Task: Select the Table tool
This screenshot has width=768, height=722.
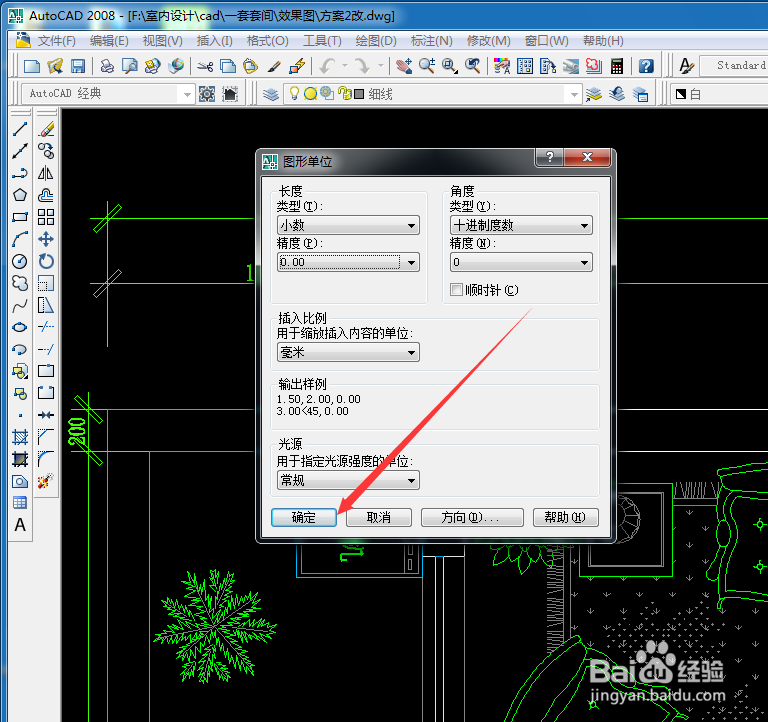Action: click(x=20, y=503)
